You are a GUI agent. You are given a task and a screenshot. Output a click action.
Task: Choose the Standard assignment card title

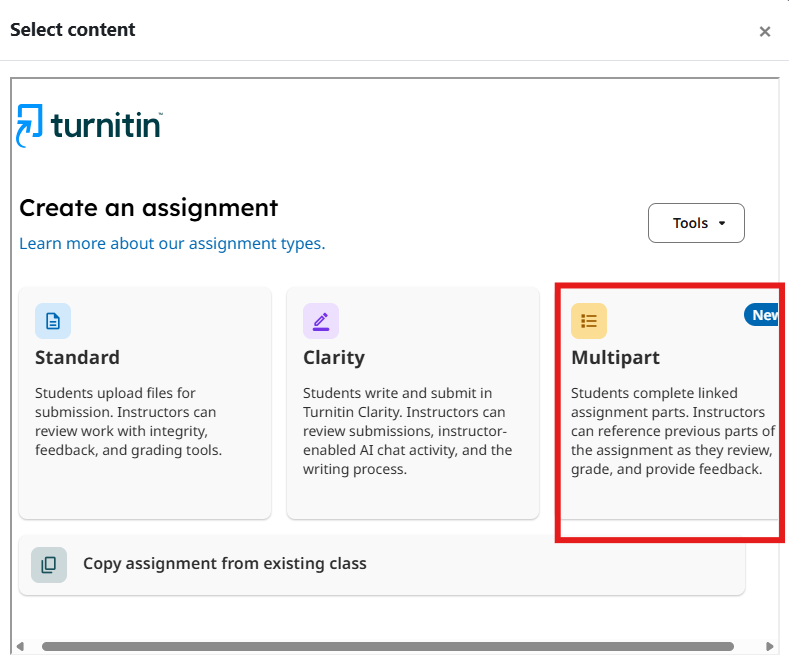point(77,357)
